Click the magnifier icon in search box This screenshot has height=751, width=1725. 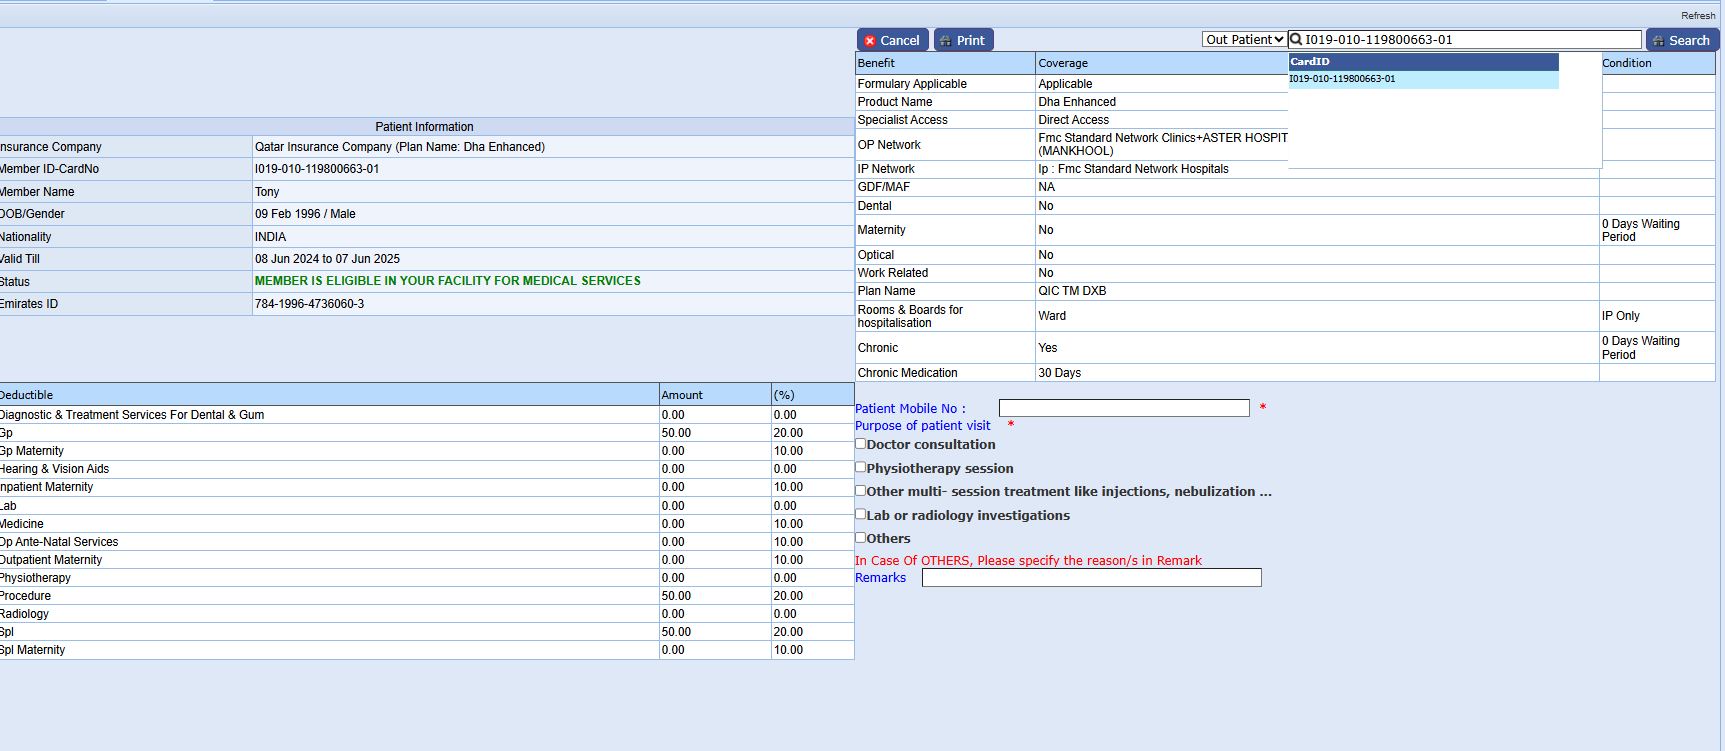1296,40
